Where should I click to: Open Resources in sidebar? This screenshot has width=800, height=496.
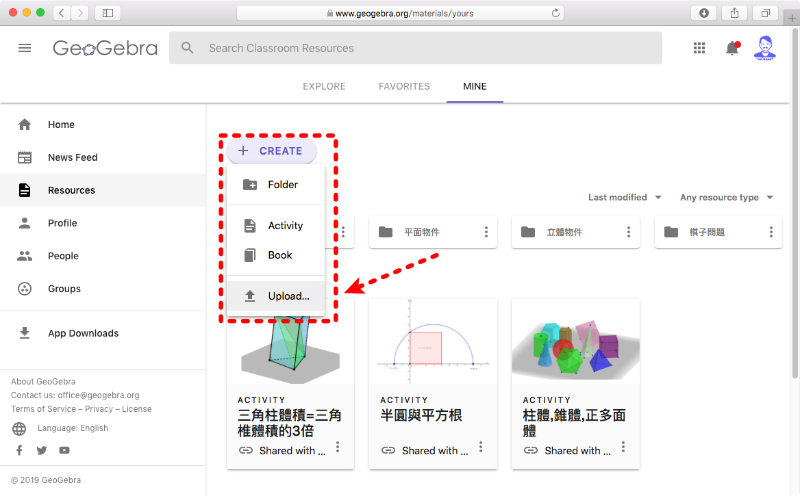tap(102, 190)
